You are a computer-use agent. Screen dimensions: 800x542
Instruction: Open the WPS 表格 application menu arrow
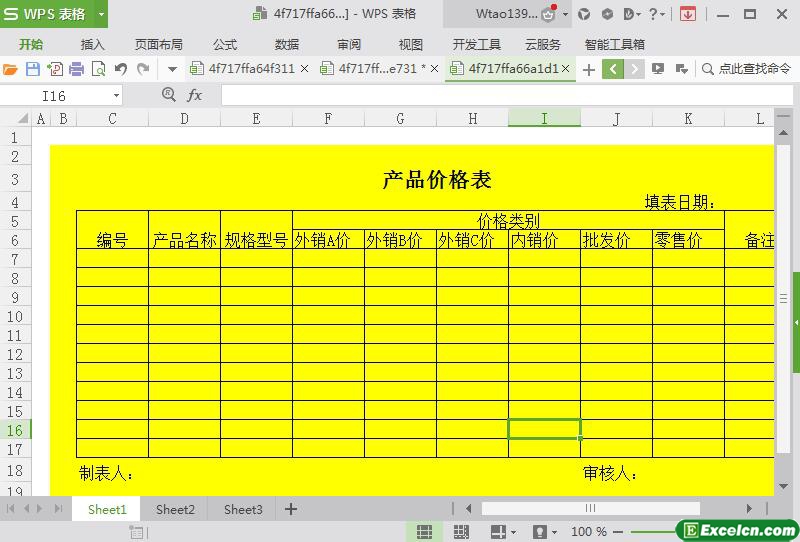click(x=101, y=14)
